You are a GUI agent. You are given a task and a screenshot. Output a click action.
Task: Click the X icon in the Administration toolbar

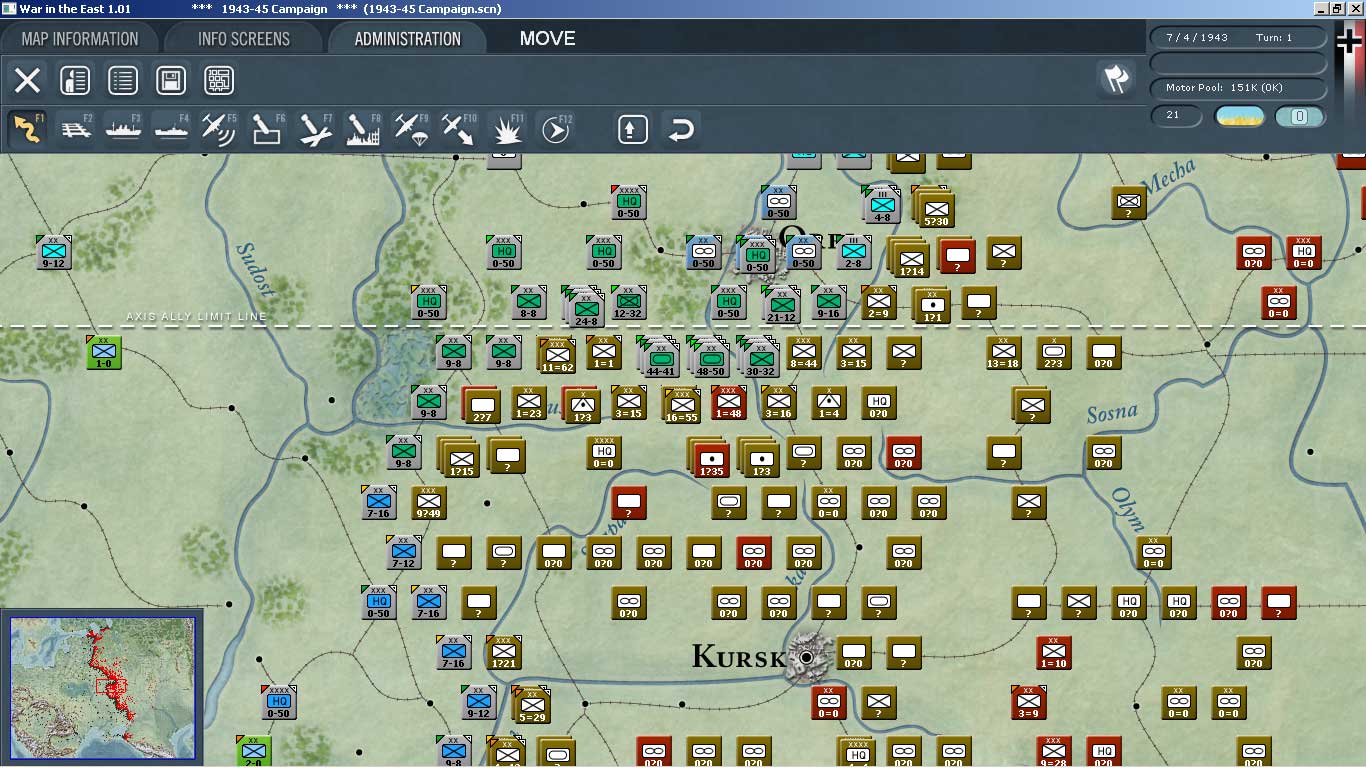27,80
